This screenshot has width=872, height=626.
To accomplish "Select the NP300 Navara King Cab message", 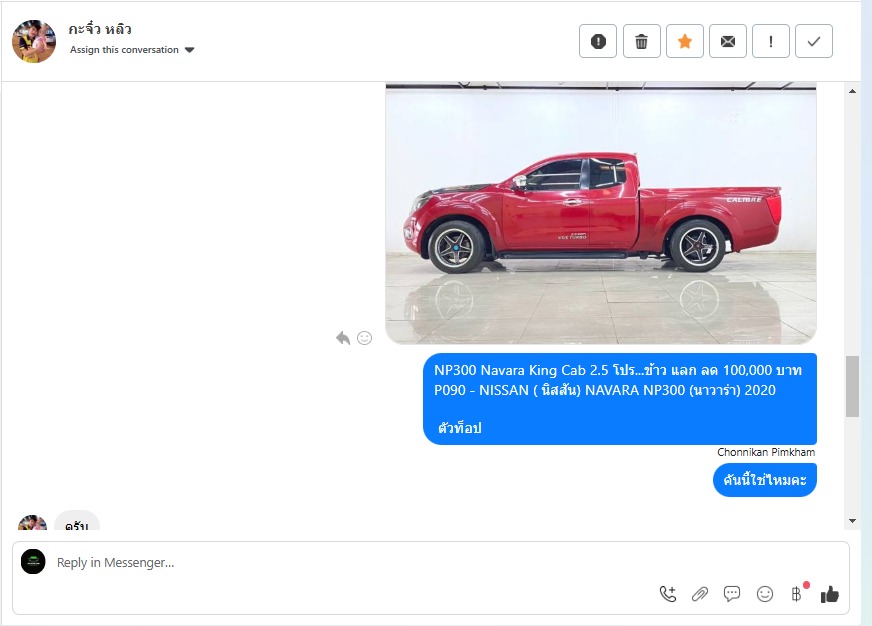I will pos(620,399).
